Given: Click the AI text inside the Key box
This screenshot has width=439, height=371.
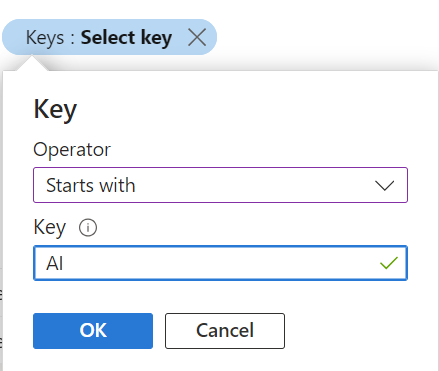Looking at the screenshot, I should tap(55, 263).
